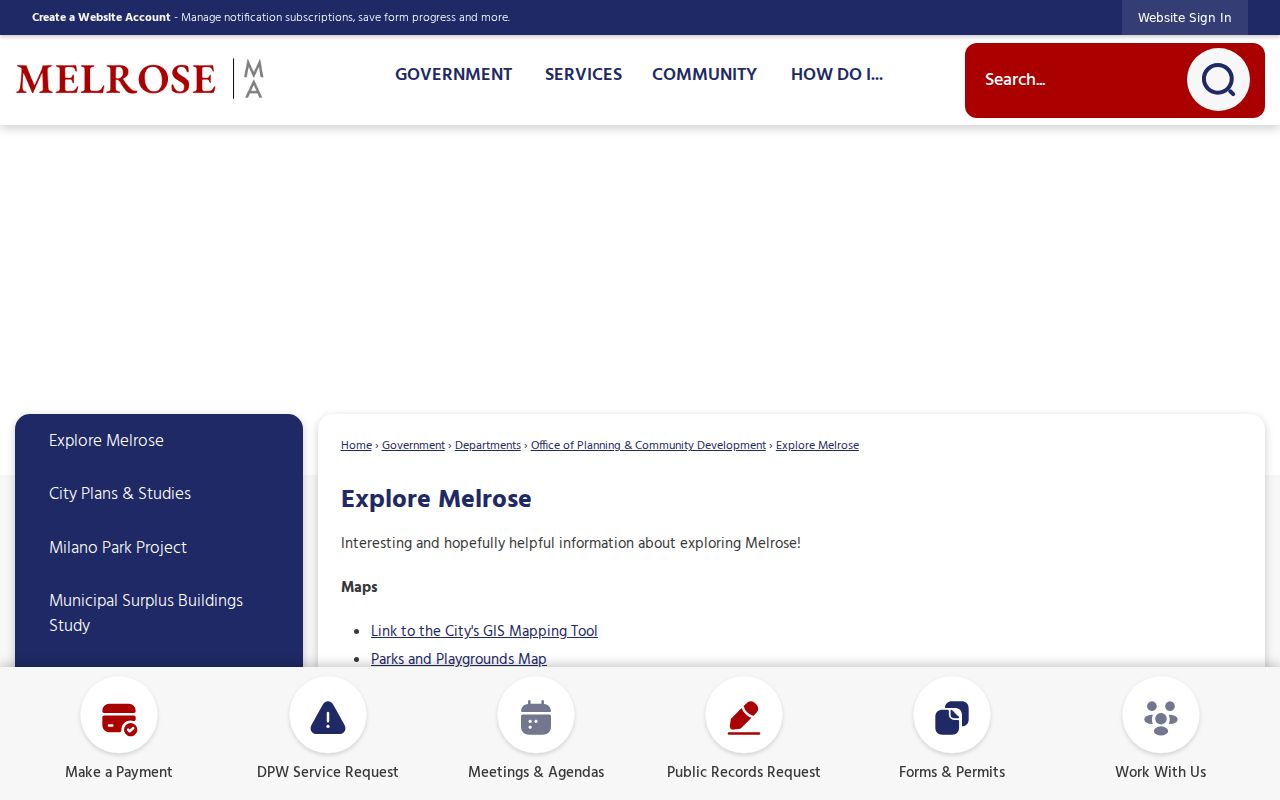
Task: Open the Community menu
Action: point(704,74)
